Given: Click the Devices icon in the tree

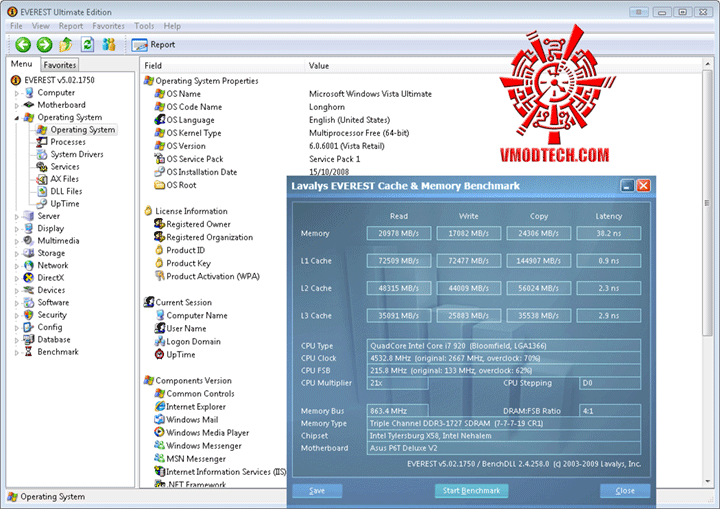Looking at the screenshot, I should tap(29, 290).
